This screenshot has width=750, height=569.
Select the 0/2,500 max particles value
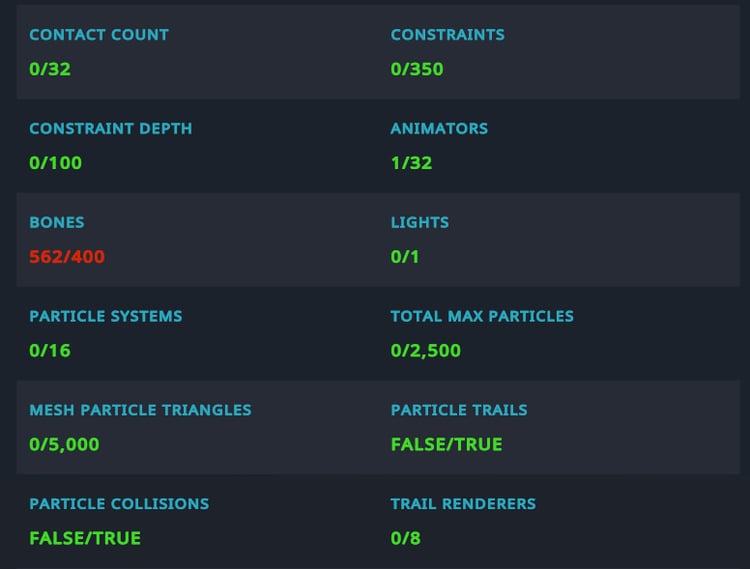[426, 351]
